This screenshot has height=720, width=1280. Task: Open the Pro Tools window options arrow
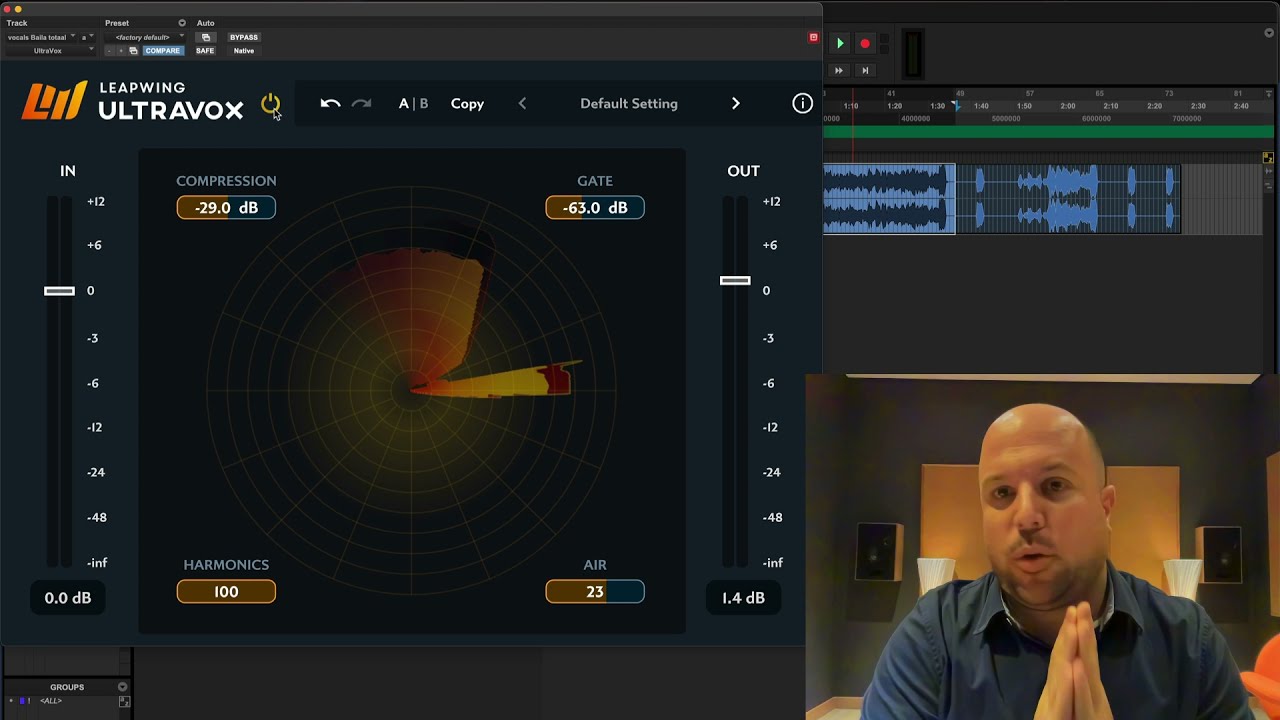[x=1269, y=33]
